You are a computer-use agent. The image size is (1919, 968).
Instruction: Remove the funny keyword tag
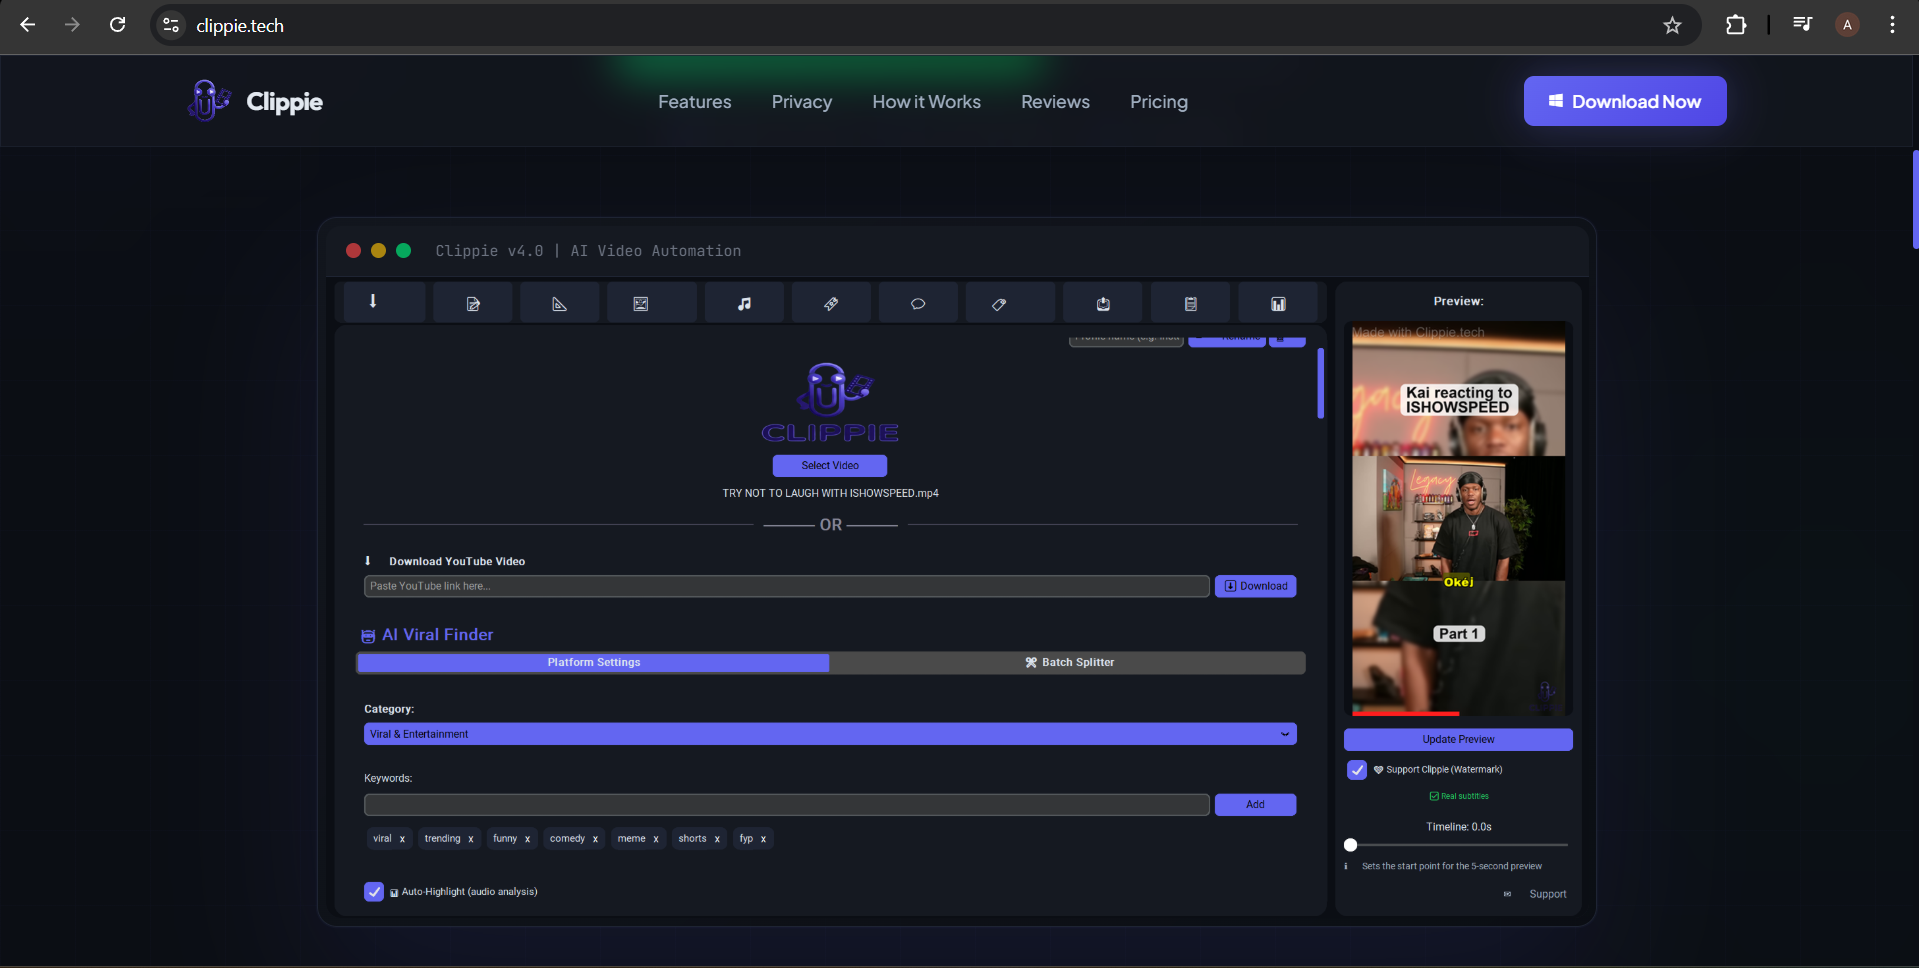coord(527,839)
